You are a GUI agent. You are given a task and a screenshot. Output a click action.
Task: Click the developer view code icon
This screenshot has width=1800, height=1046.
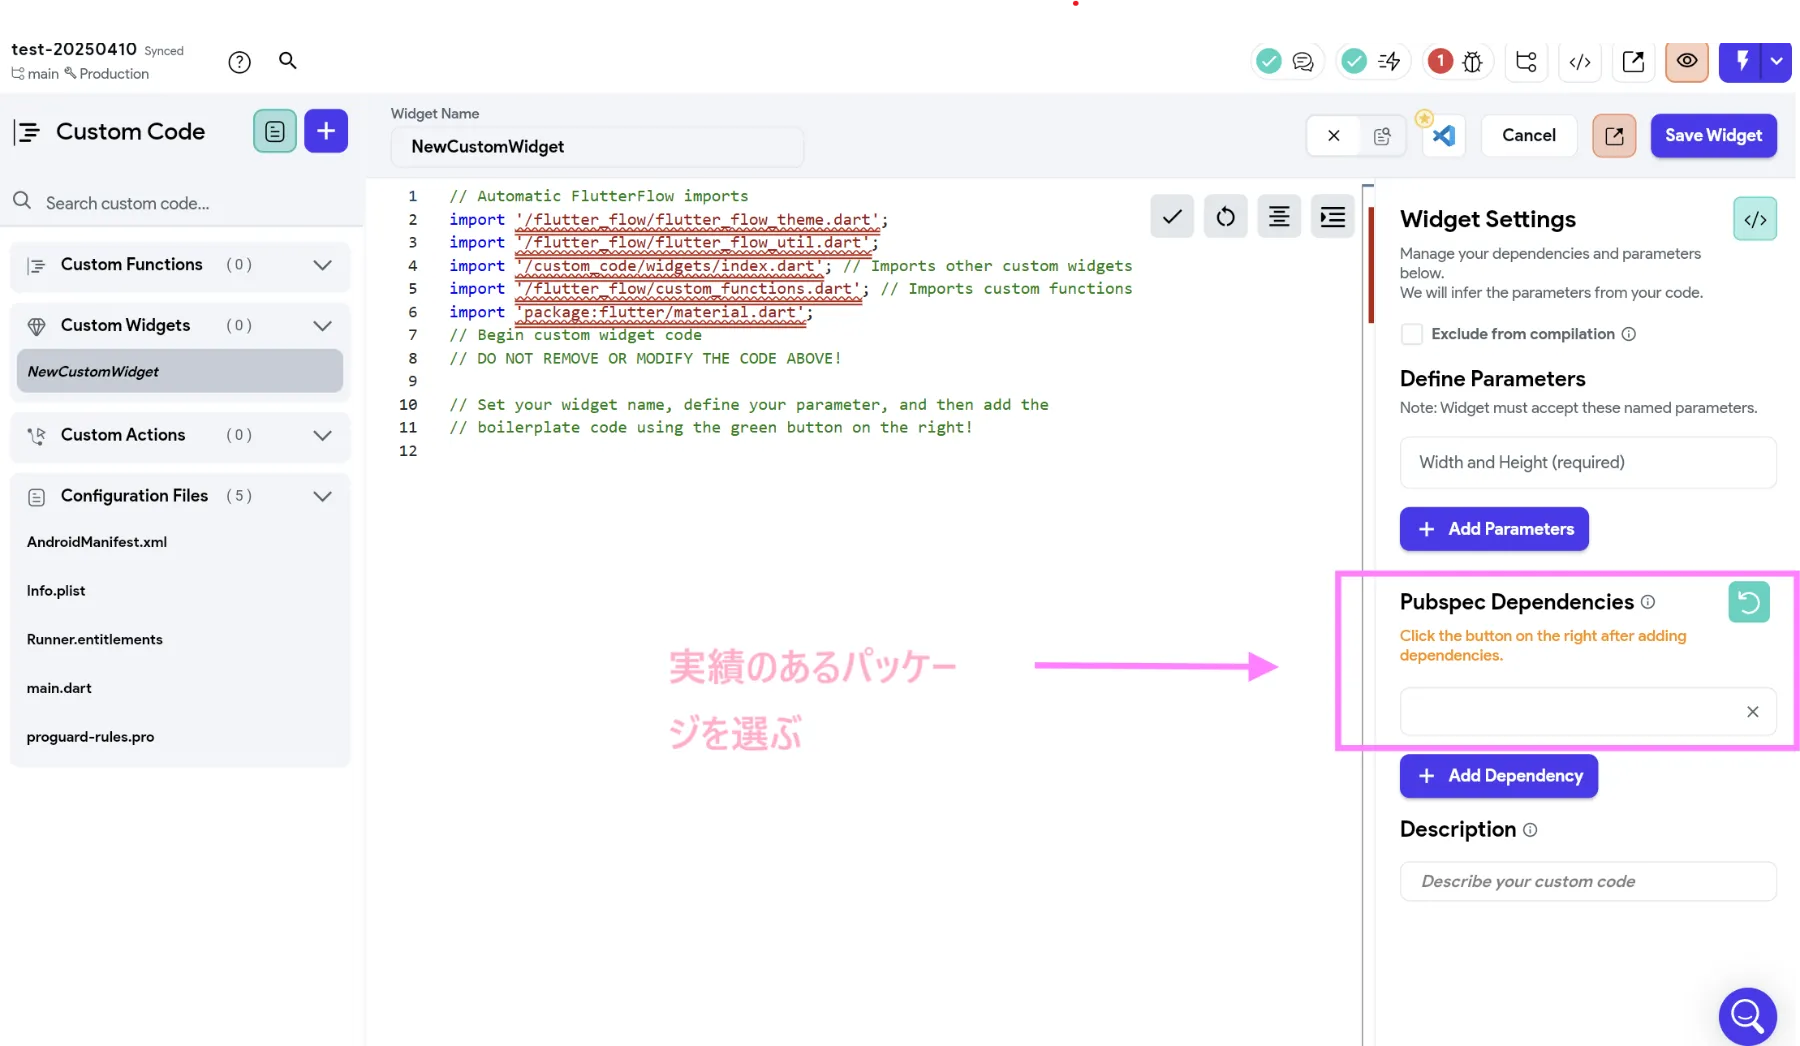(x=1580, y=62)
